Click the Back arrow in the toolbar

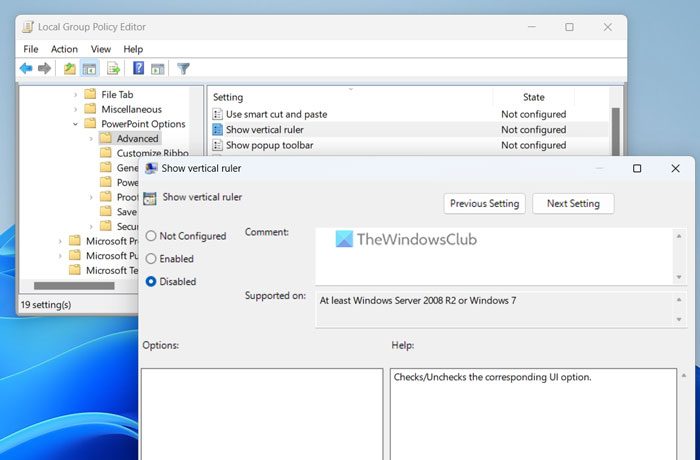click(26, 69)
